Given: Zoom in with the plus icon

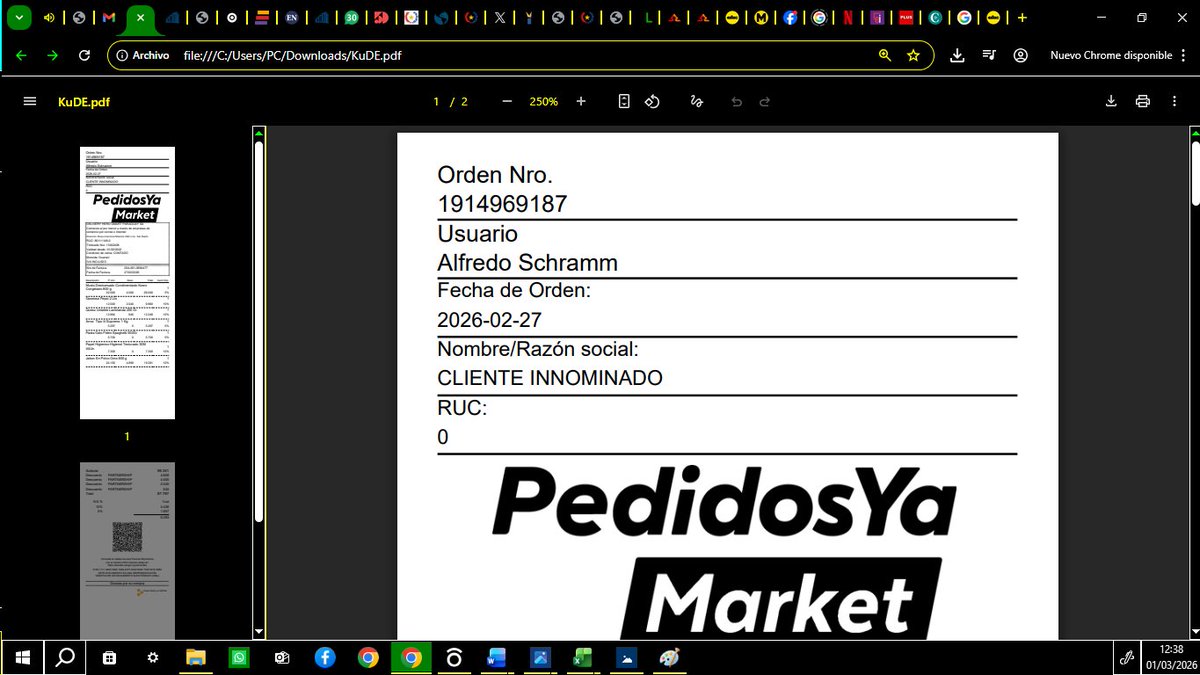Looking at the screenshot, I should pos(581,101).
